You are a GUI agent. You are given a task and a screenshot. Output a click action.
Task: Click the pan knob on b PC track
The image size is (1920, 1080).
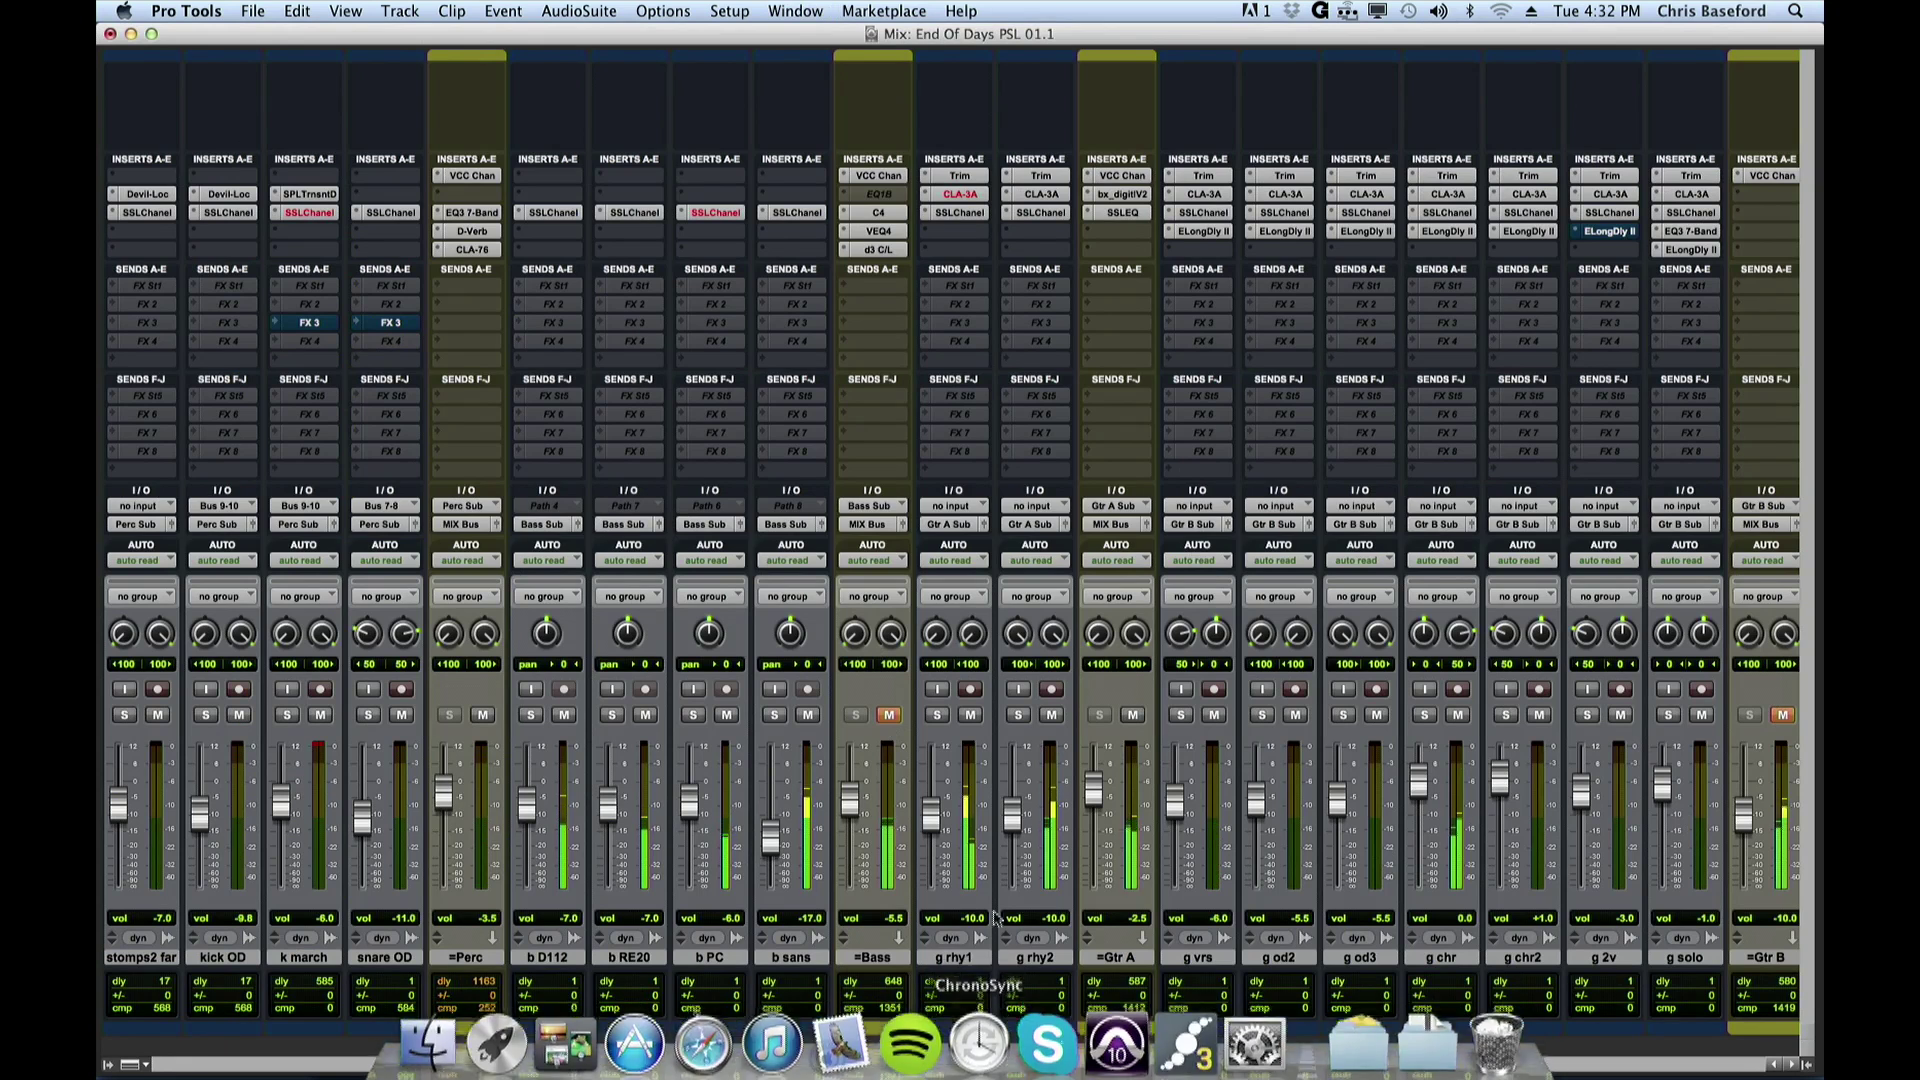pos(709,633)
